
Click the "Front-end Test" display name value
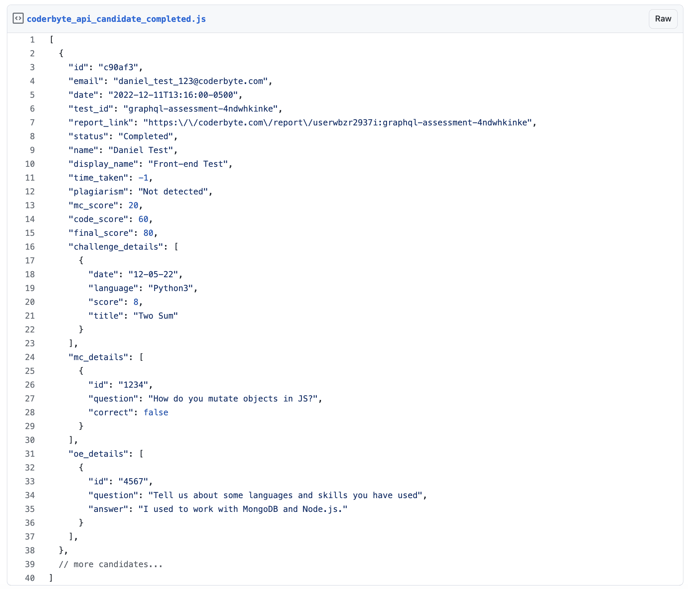(x=190, y=164)
